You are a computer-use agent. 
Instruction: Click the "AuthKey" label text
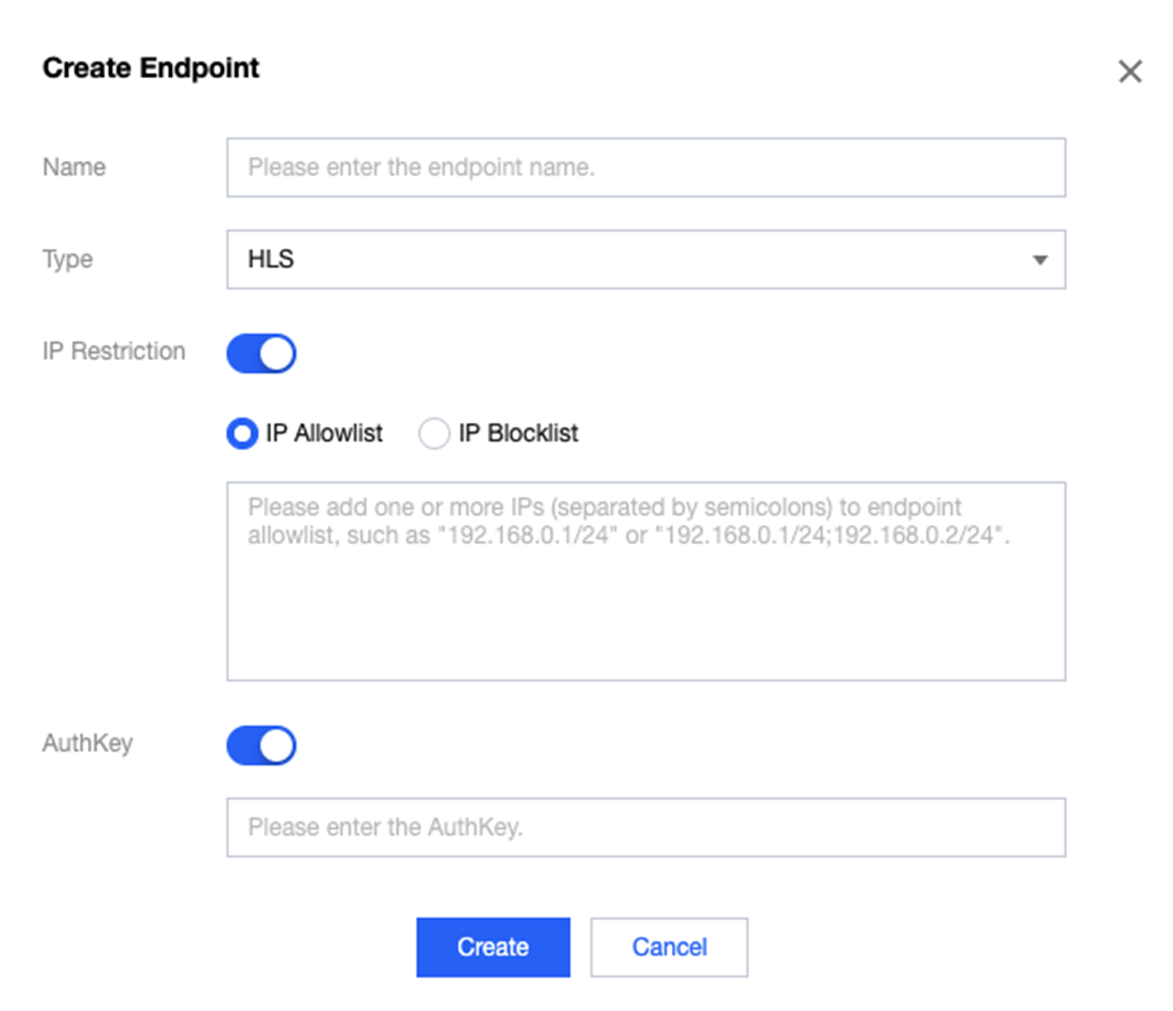coord(87,744)
